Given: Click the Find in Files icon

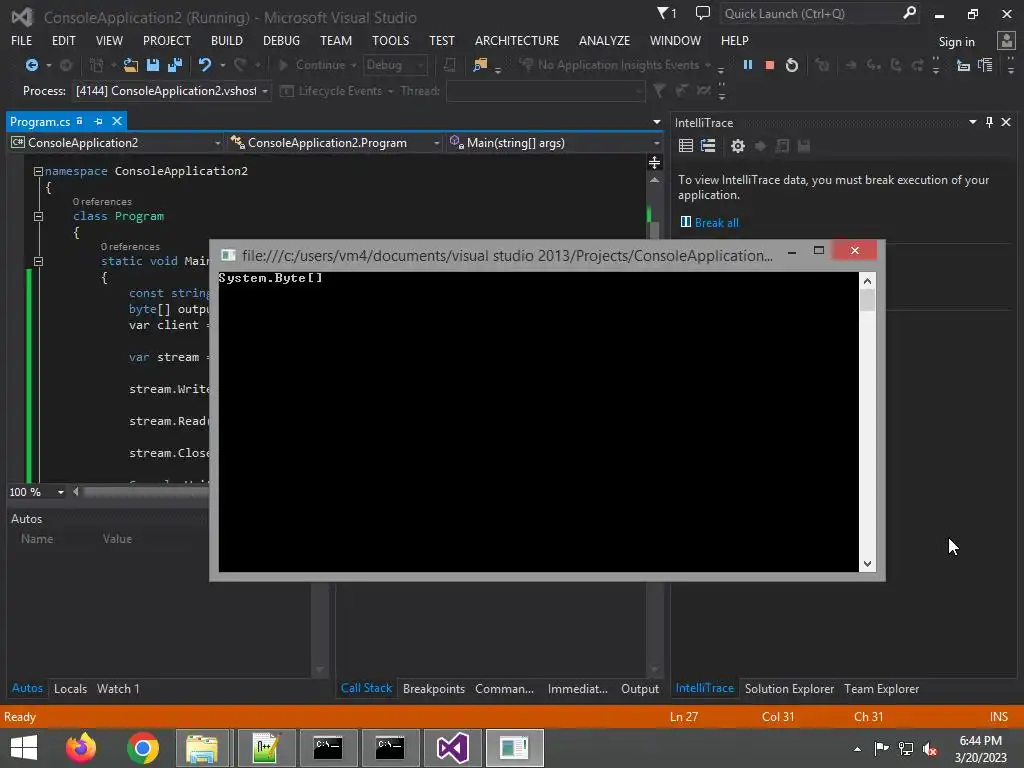Looking at the screenshot, I should coord(480,65).
